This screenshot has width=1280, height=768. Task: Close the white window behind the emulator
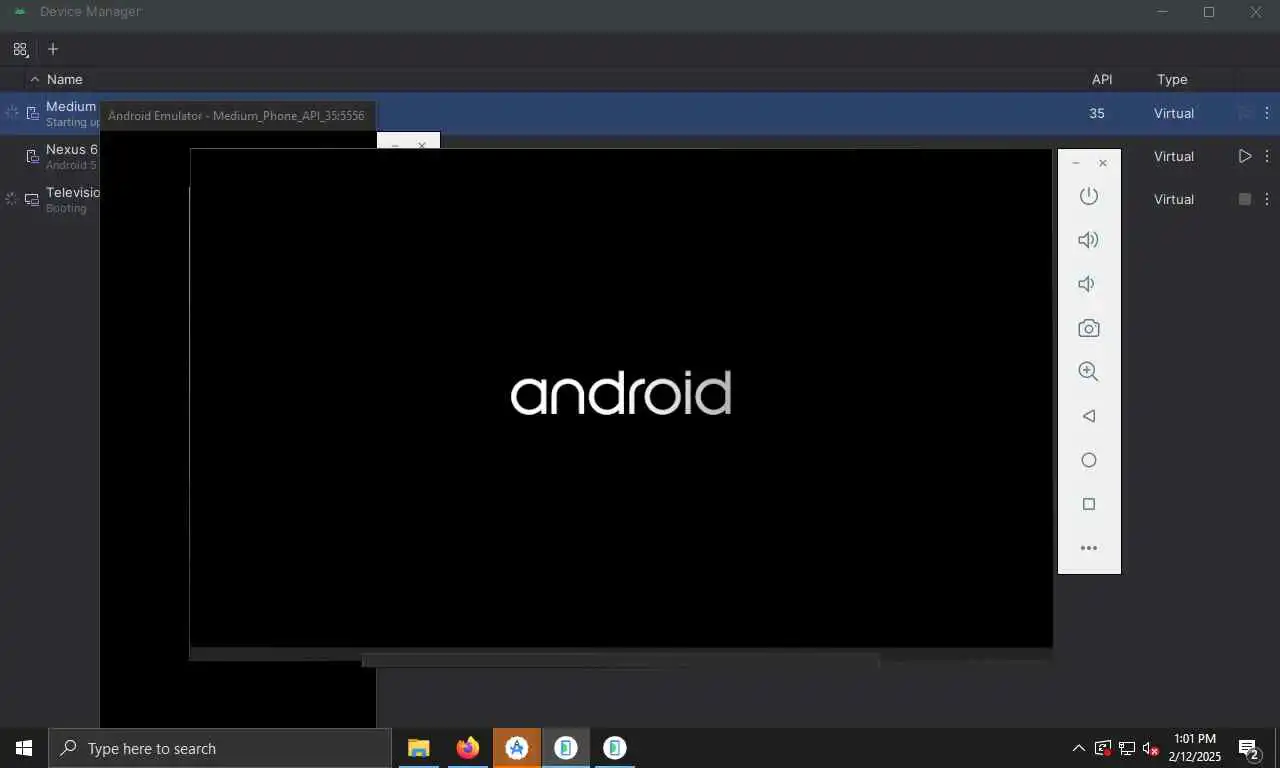422,145
